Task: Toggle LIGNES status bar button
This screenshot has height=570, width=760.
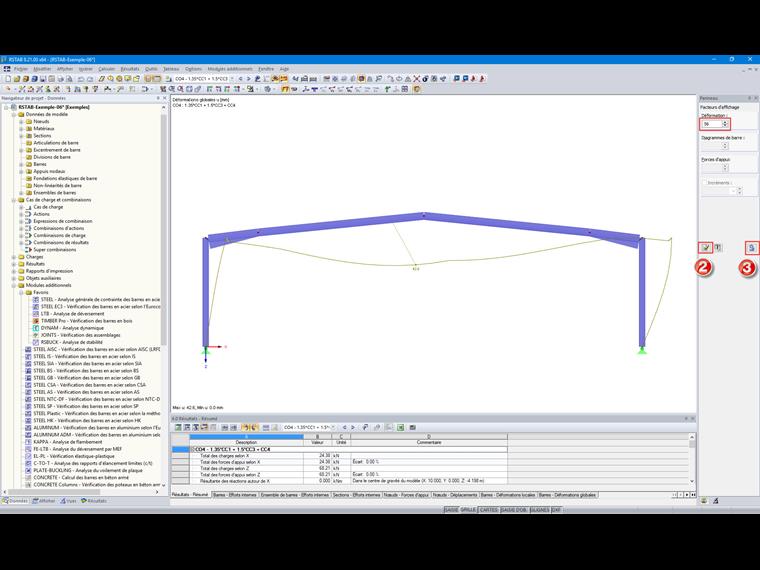Action: pos(539,510)
